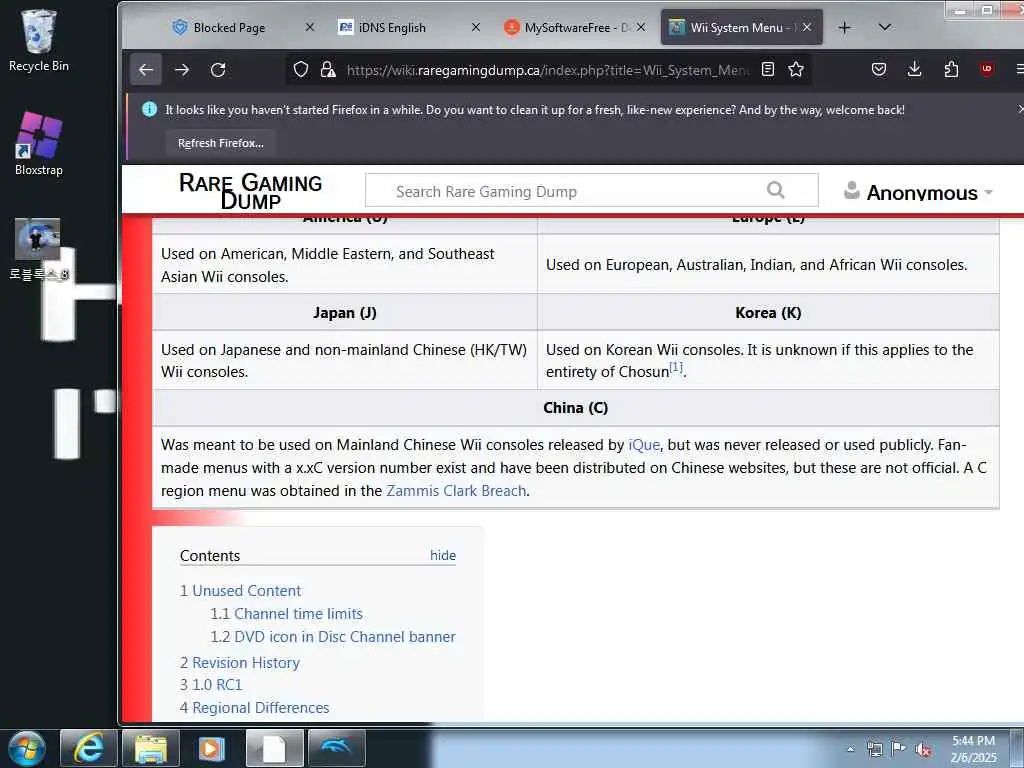The image size is (1024, 768).
Task: Click the muted volume tray icon
Action: pyautogui.click(x=923, y=749)
